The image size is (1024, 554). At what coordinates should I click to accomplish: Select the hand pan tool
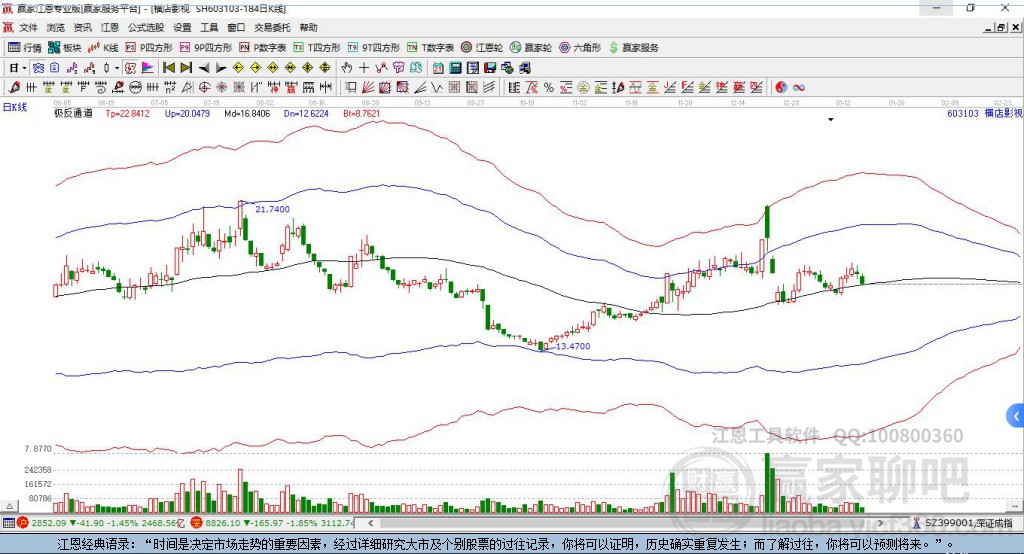point(347,68)
